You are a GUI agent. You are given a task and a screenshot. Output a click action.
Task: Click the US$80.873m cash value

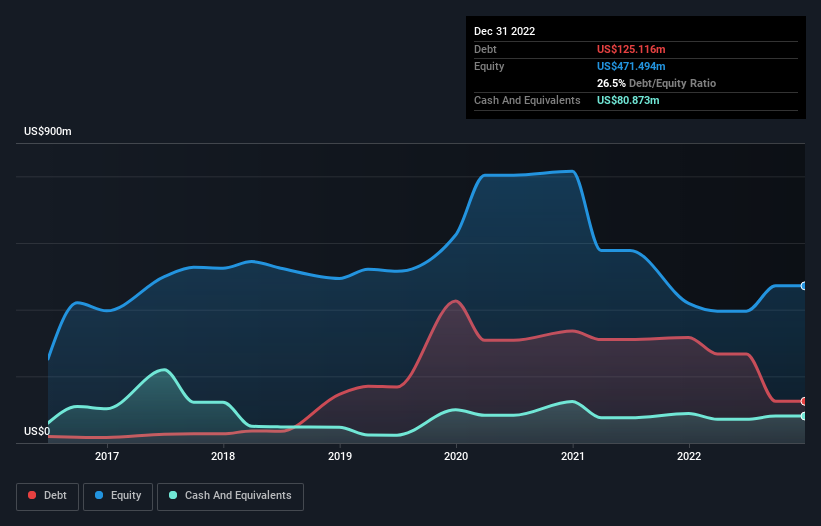(x=628, y=100)
